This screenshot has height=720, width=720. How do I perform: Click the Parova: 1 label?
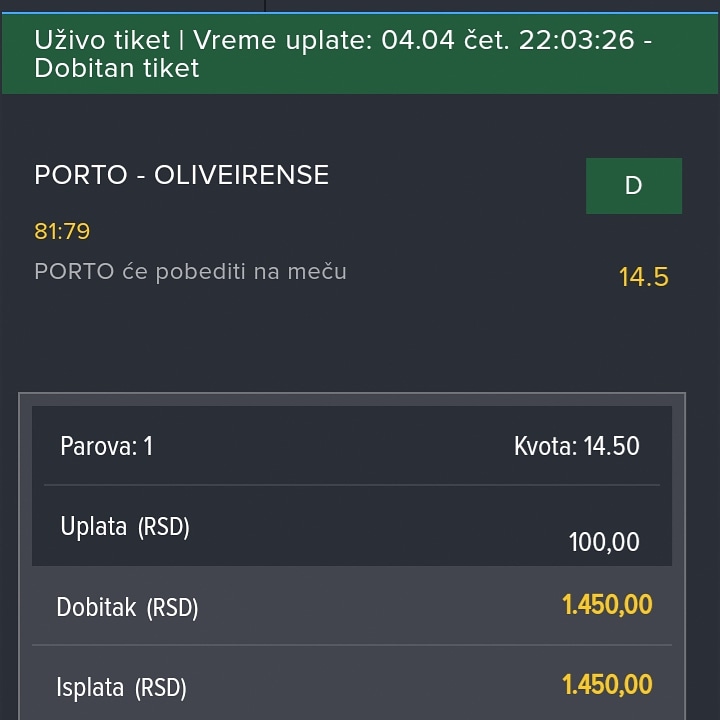[106, 446]
